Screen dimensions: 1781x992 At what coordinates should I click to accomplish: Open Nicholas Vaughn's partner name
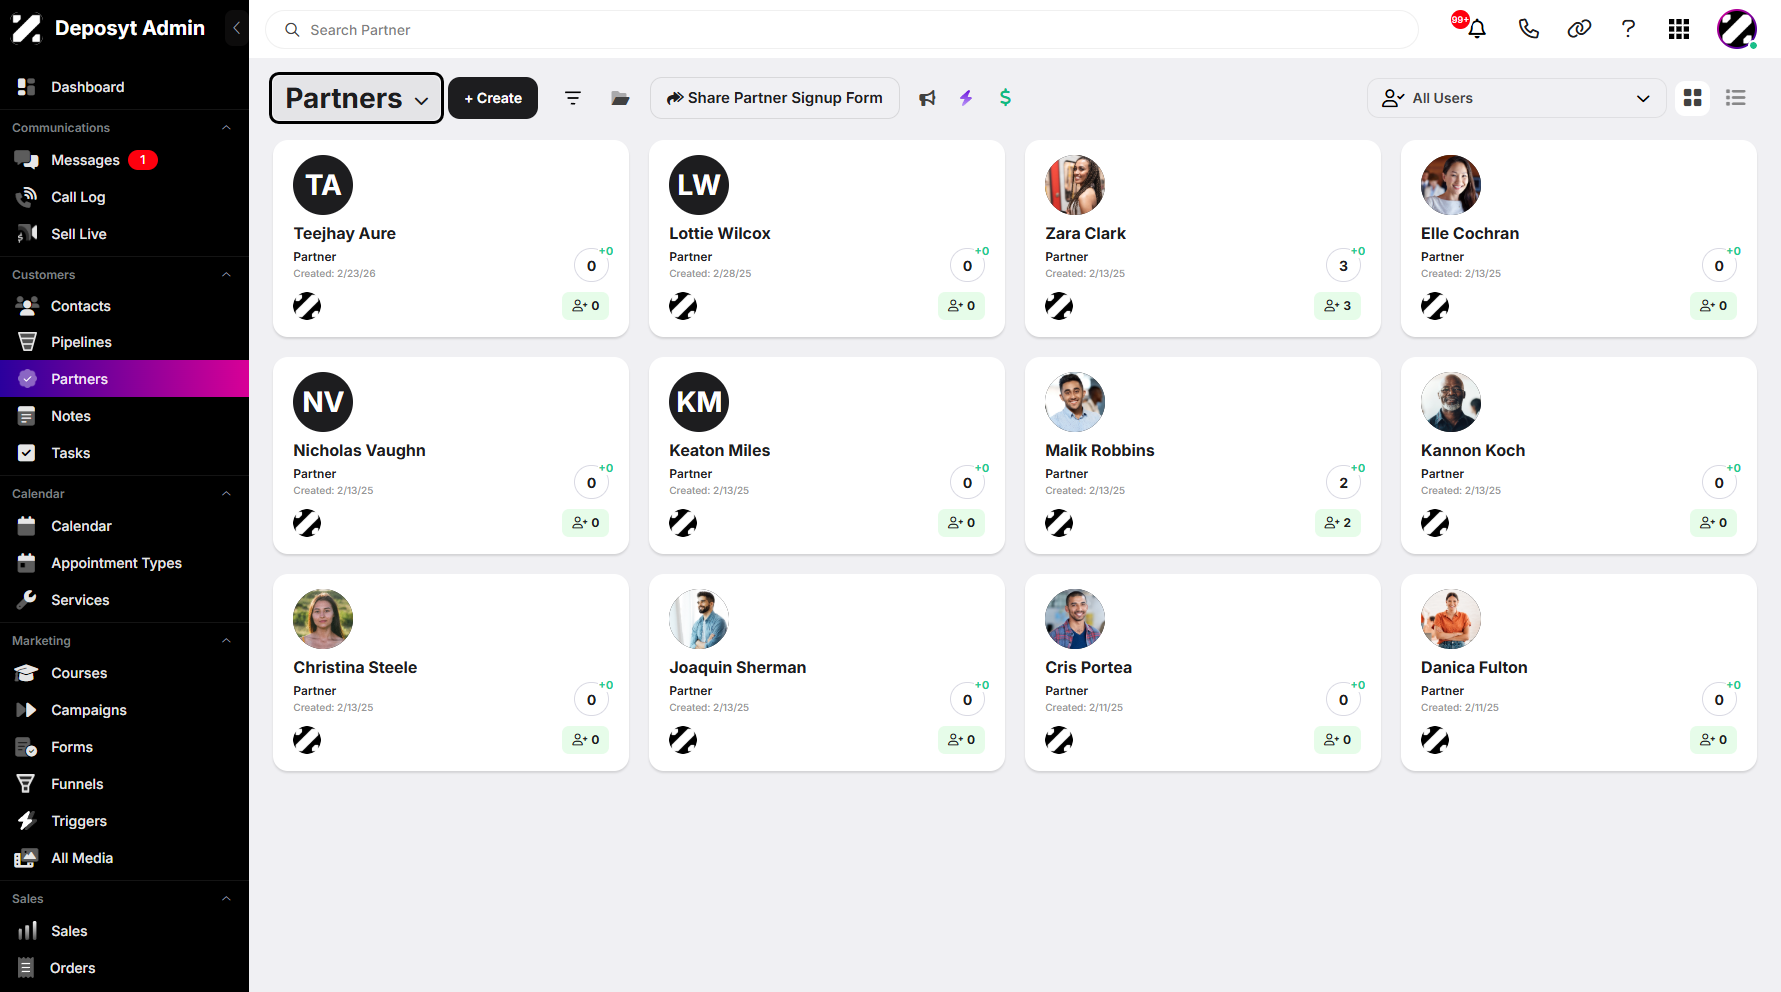[x=359, y=450]
